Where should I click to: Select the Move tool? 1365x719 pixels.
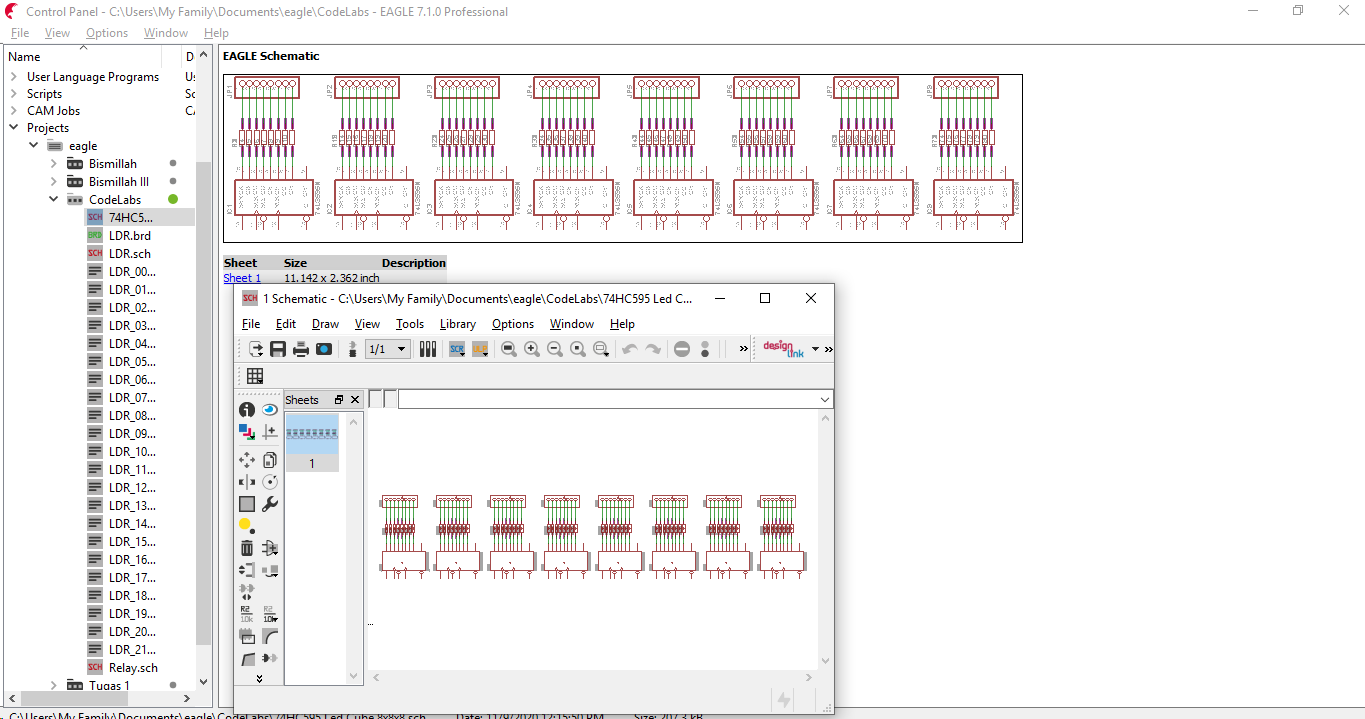247,459
